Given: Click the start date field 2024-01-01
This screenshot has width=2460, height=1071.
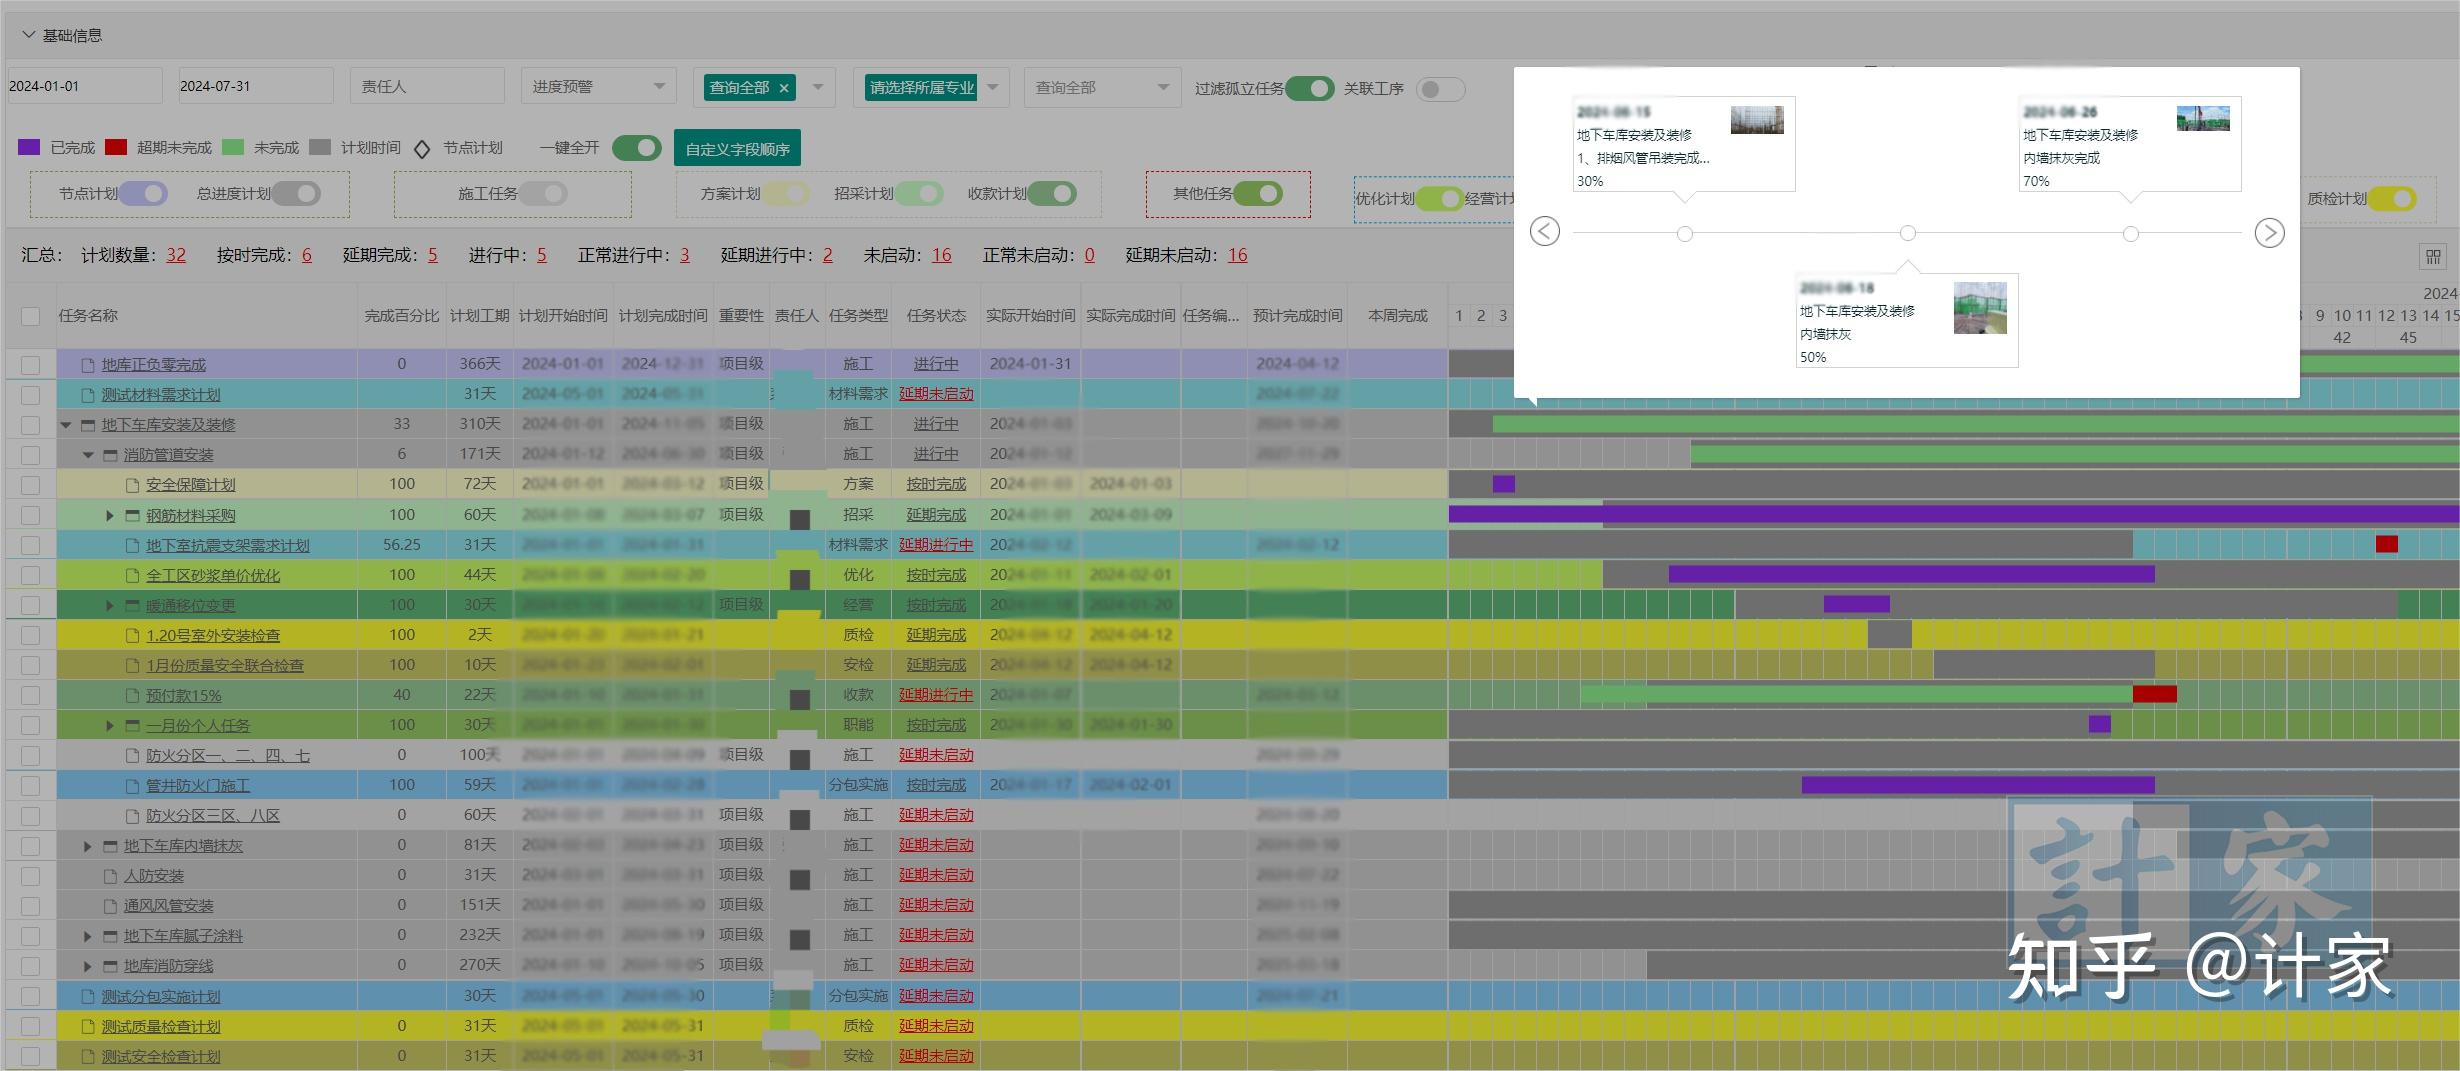Looking at the screenshot, I should [85, 86].
